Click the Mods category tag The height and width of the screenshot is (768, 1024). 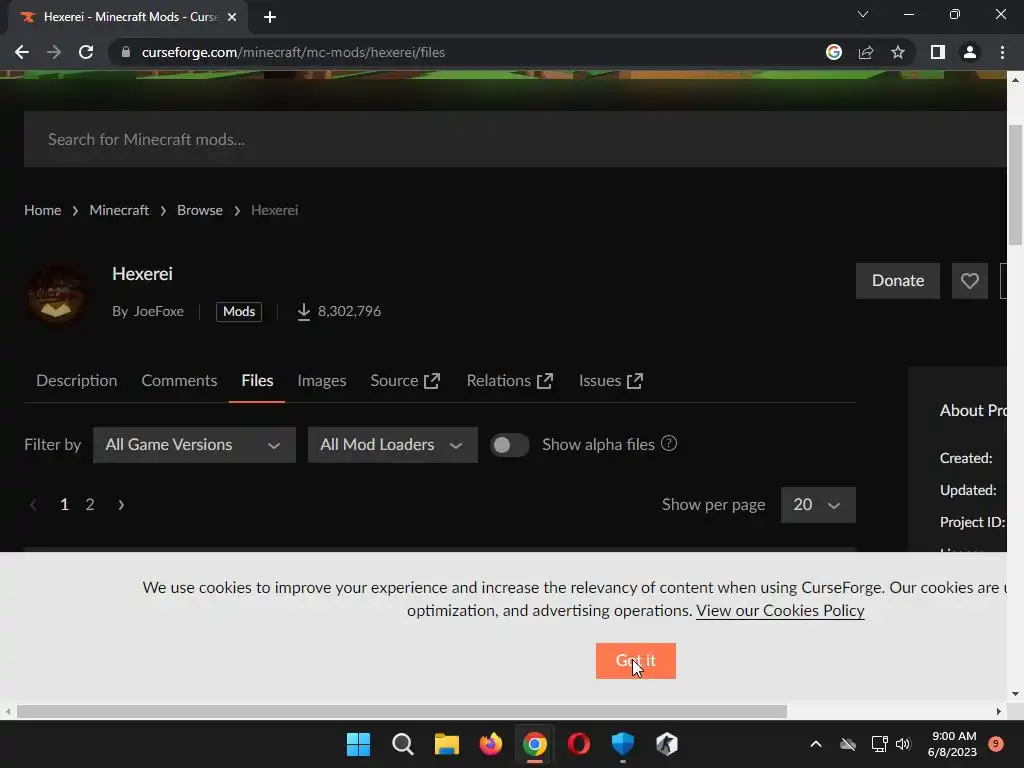point(239,312)
